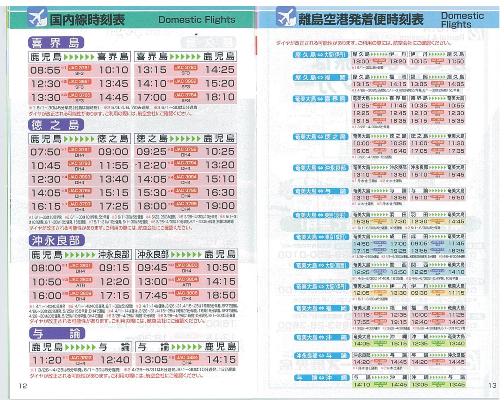Select the 与論 section label
Screen dimensions: 504x400
57,333
